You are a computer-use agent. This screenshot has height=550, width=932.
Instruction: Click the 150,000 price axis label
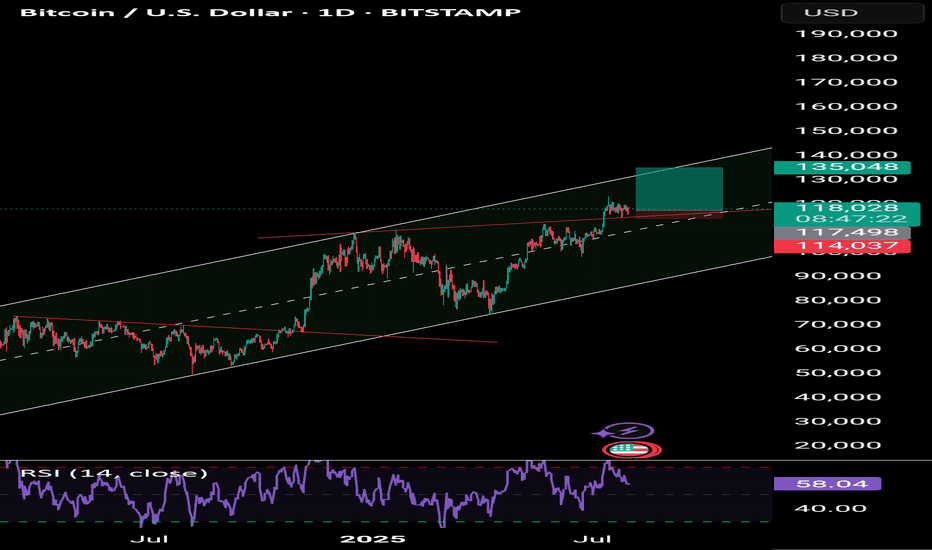point(846,131)
